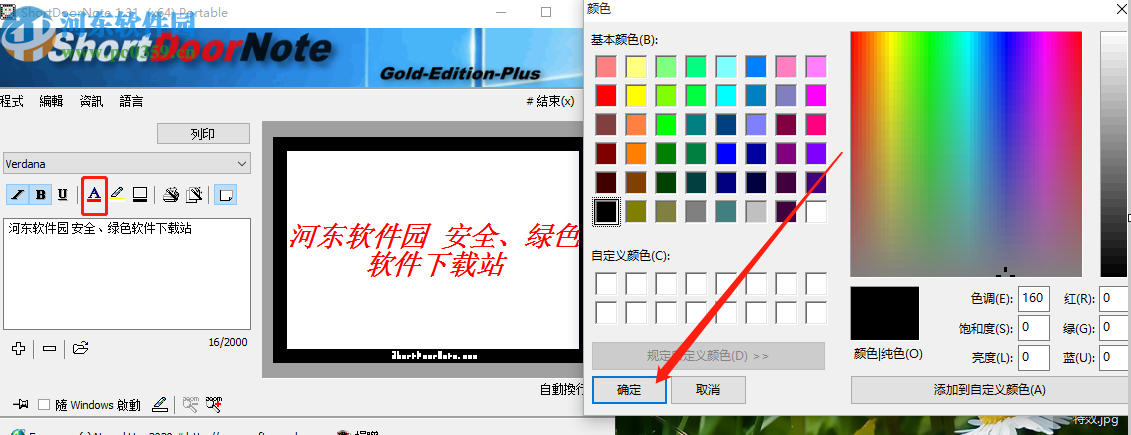1131x435 pixels.
Task: Click the pen edit icon beside Windows startup
Action: pyautogui.click(x=160, y=405)
